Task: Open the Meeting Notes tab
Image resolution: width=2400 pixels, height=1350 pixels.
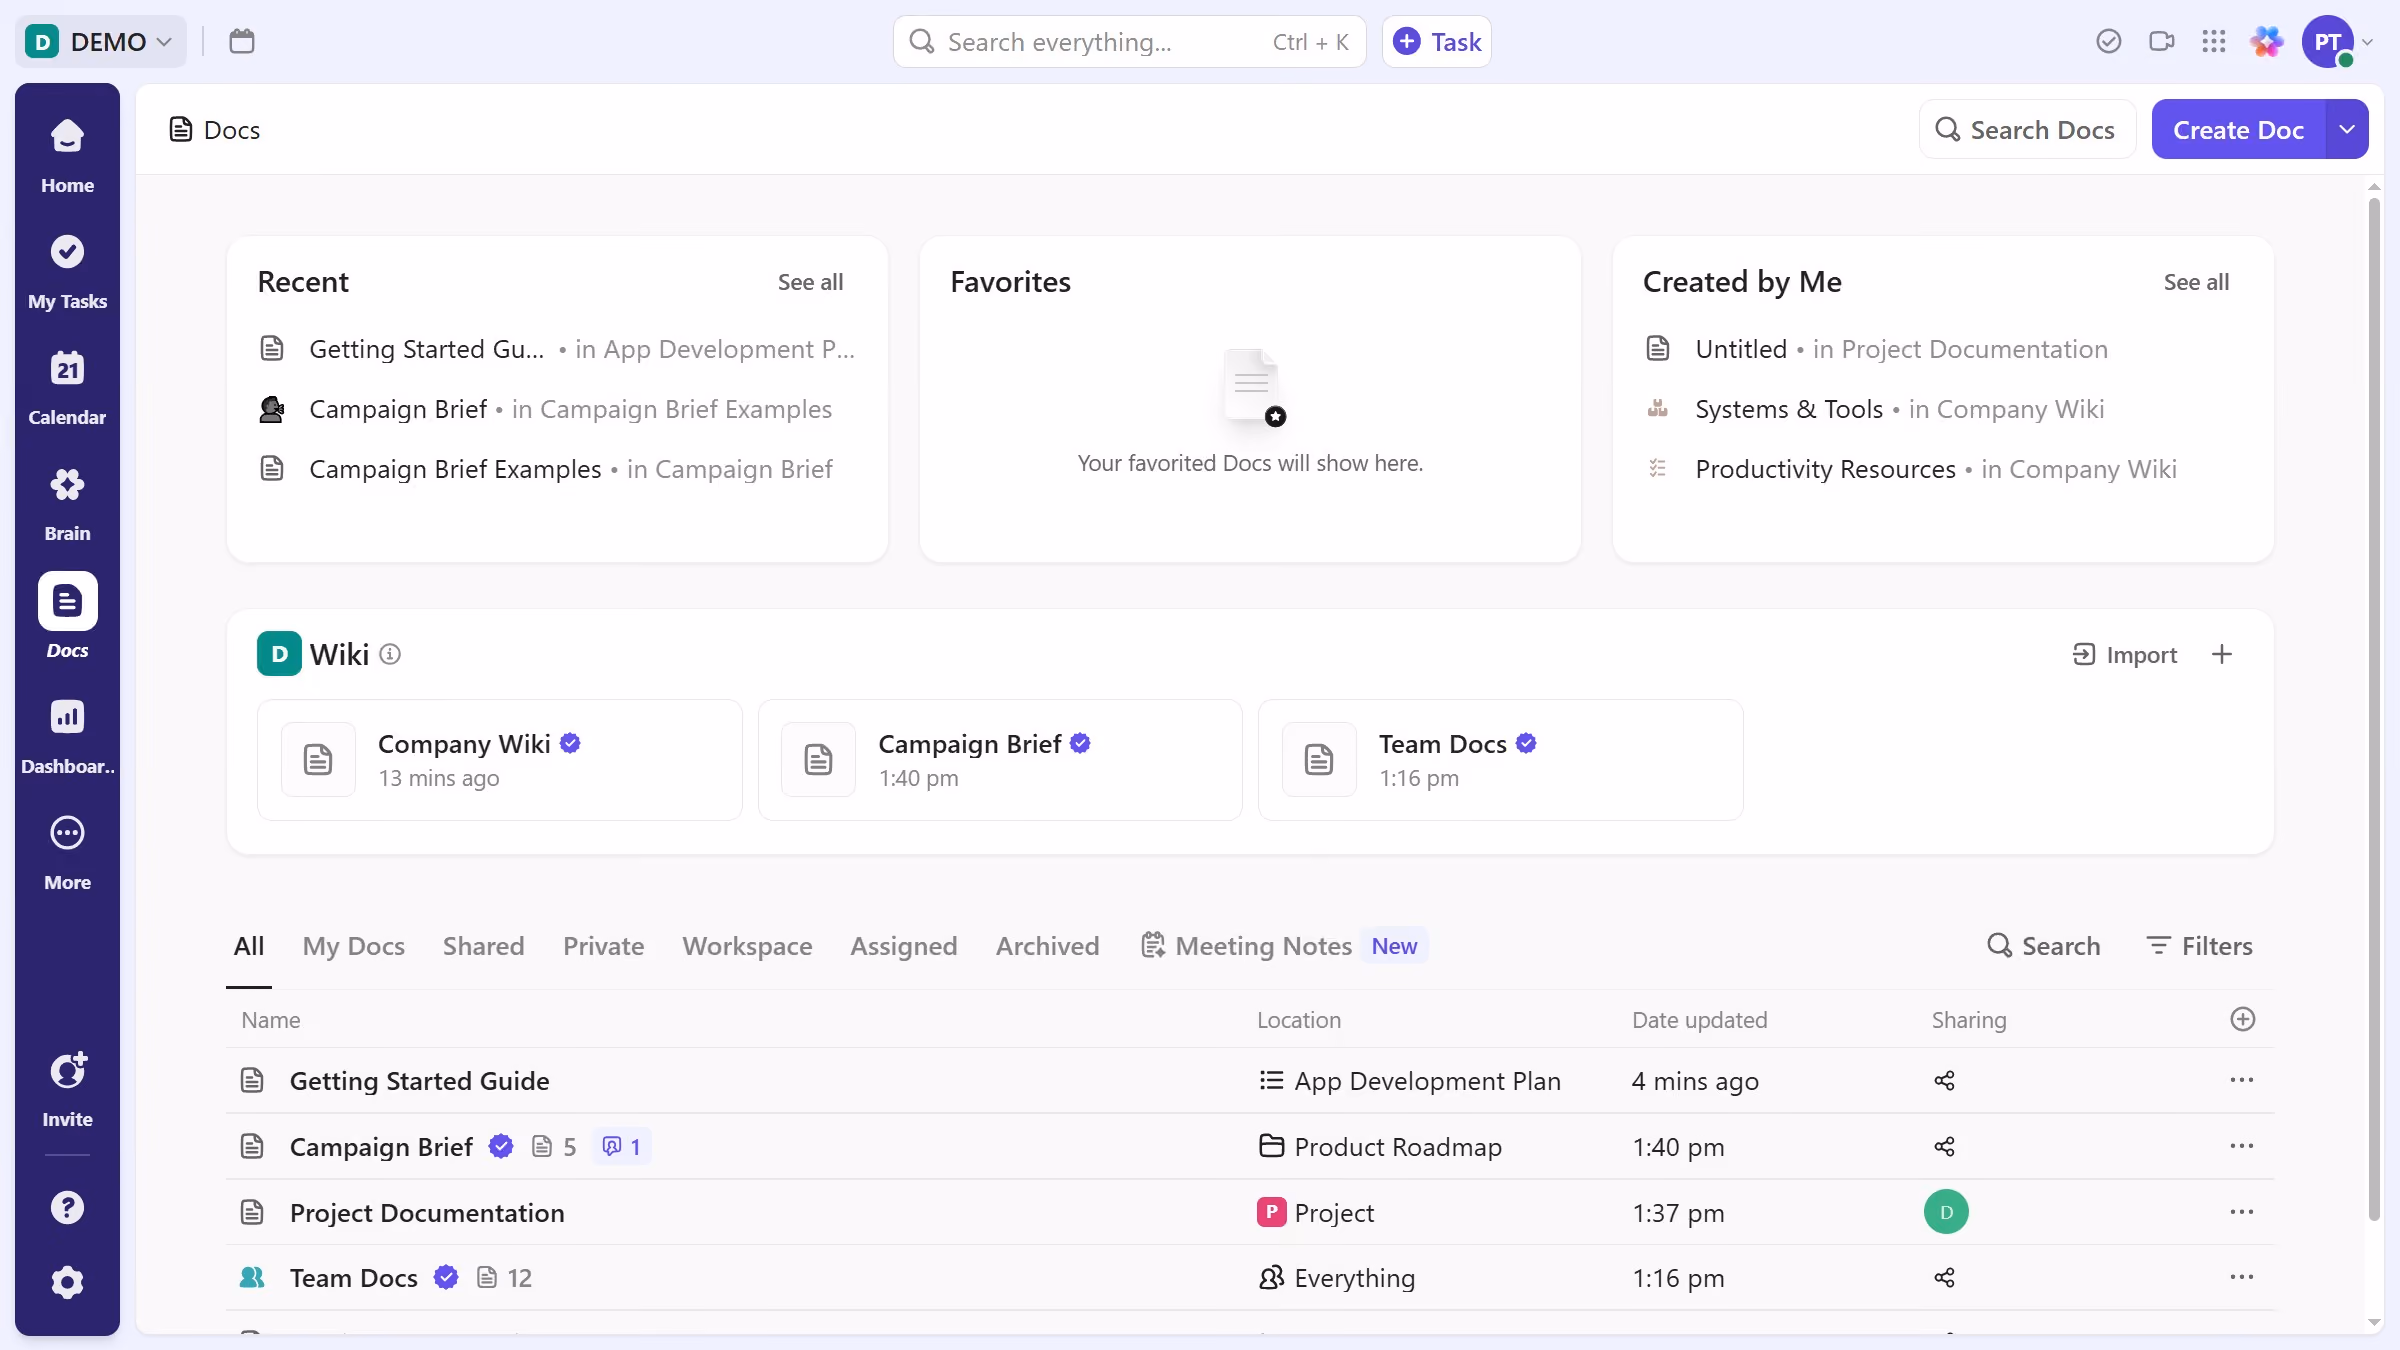Action: (1284, 946)
